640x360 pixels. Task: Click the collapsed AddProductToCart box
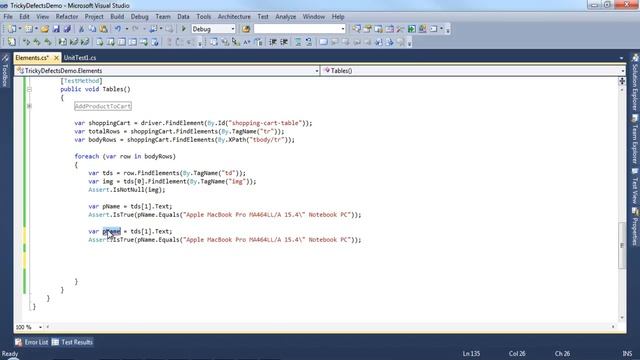tap(103, 106)
